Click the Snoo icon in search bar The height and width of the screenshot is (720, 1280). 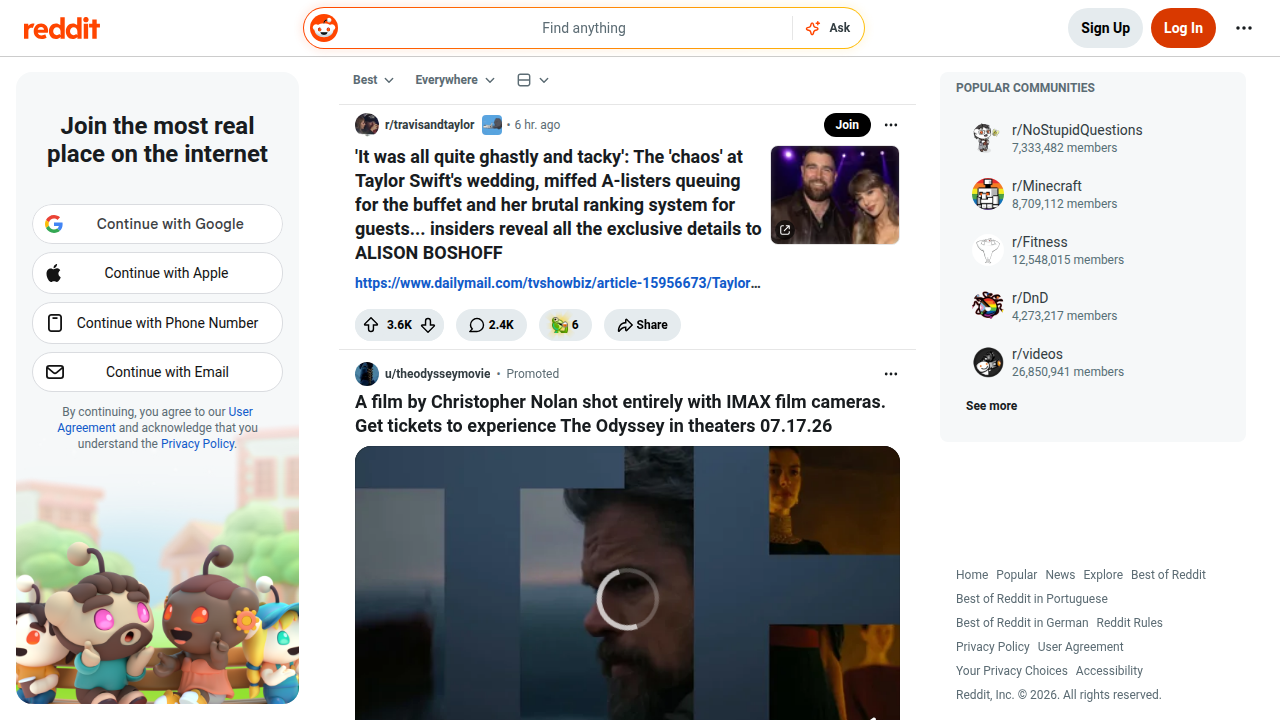point(324,28)
